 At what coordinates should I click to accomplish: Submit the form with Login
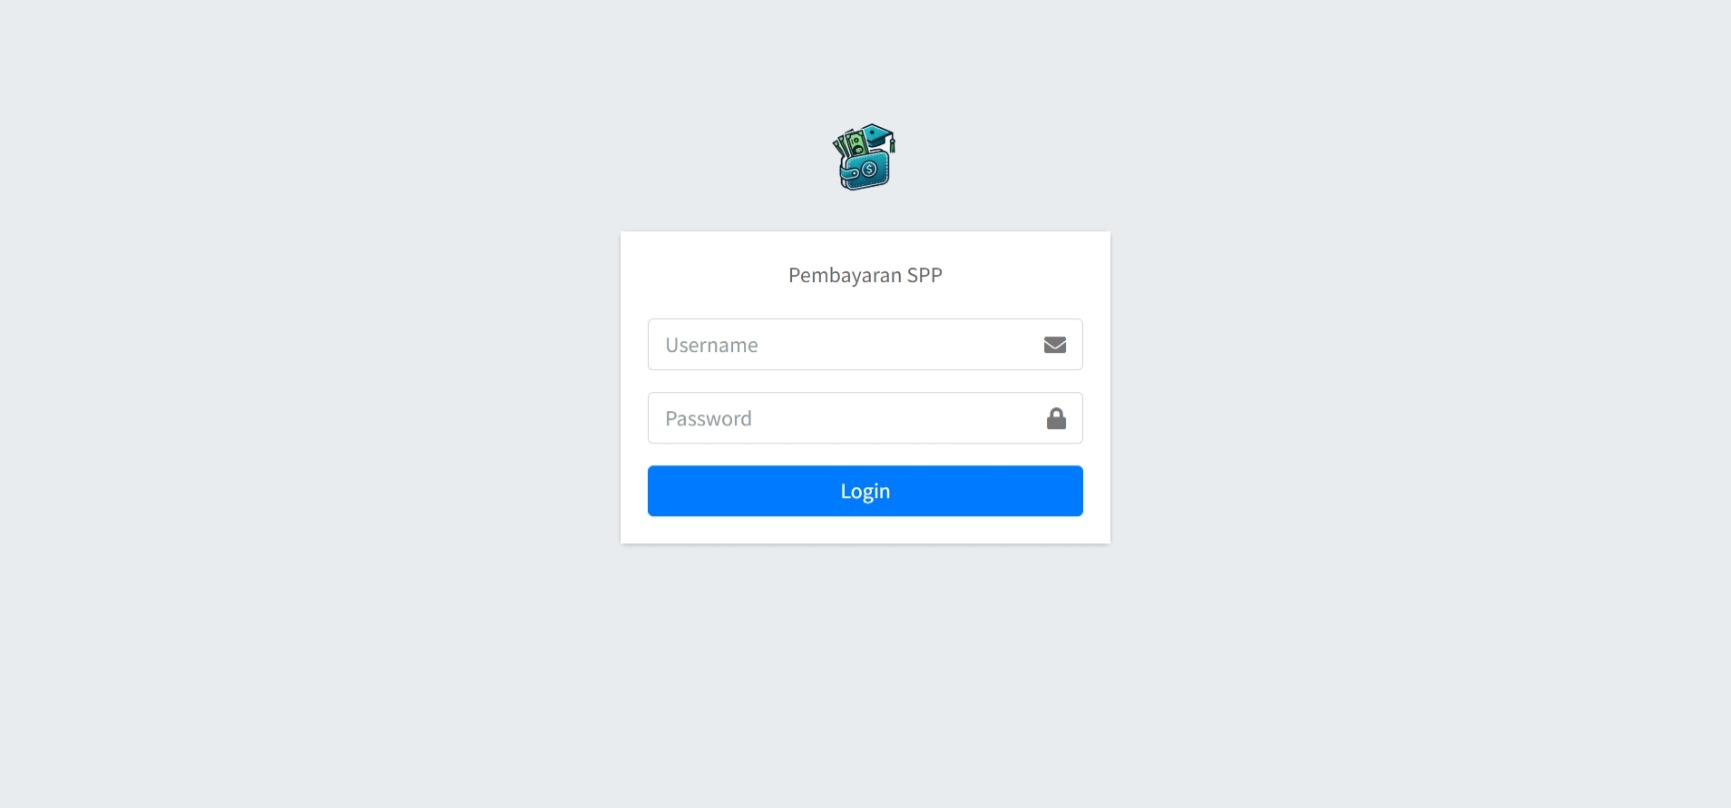click(x=865, y=491)
